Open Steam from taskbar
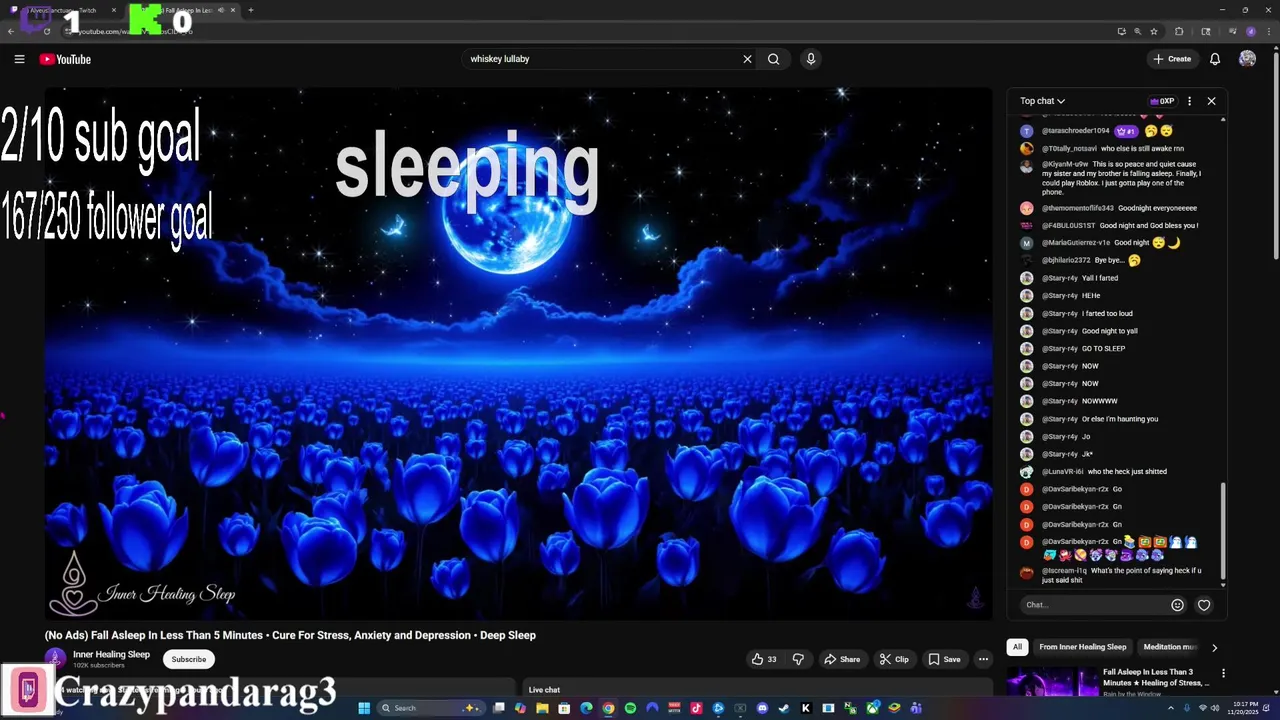The image size is (1280, 720). click(784, 708)
